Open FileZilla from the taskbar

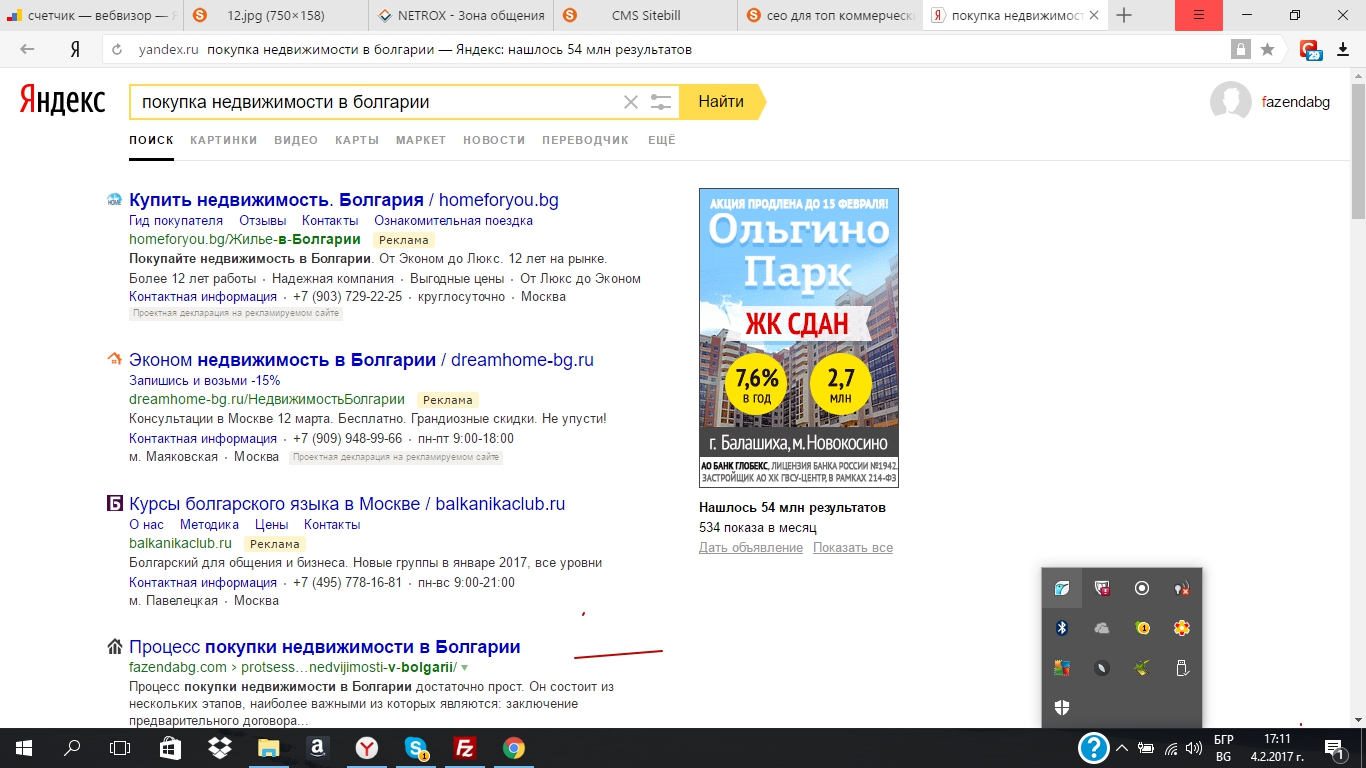464,747
